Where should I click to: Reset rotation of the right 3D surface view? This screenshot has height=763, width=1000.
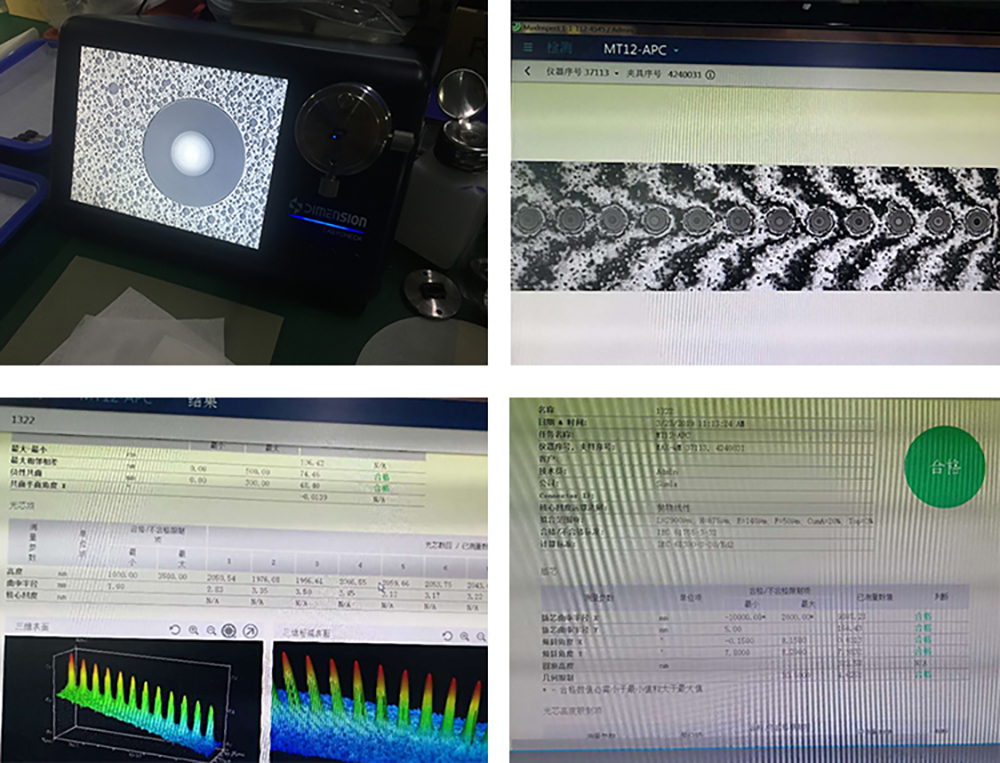447,636
